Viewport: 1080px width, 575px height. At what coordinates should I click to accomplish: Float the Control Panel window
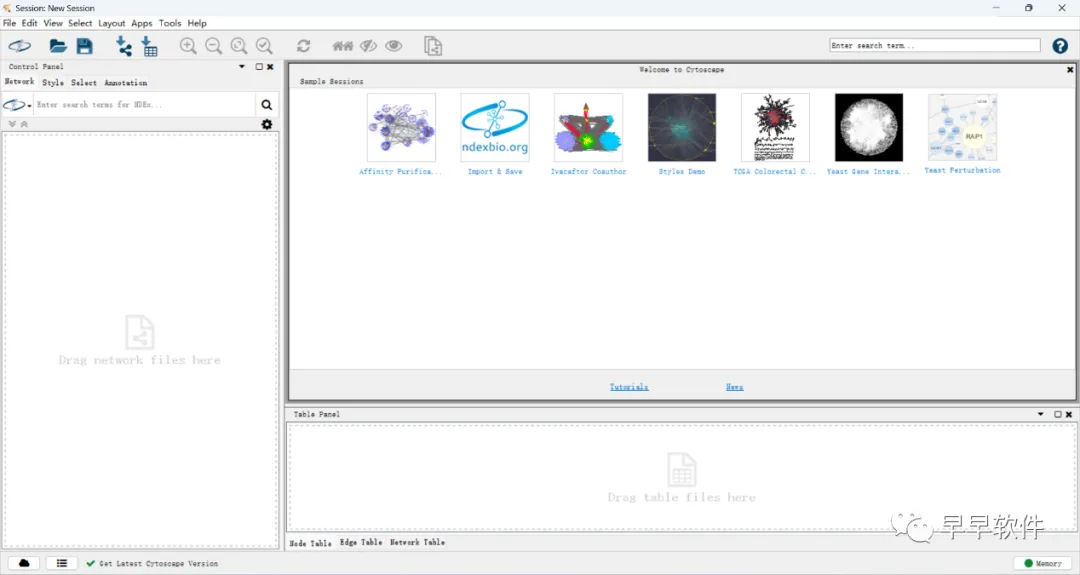259,67
